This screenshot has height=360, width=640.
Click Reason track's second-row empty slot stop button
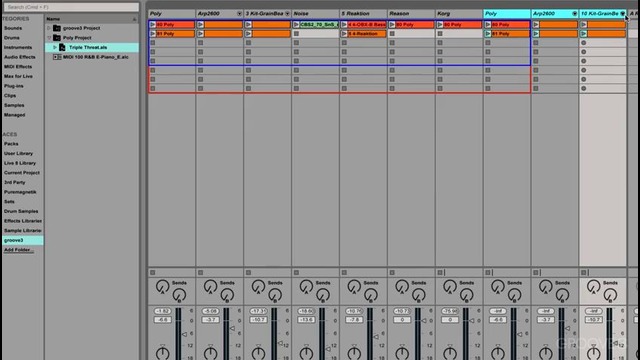click(x=392, y=34)
